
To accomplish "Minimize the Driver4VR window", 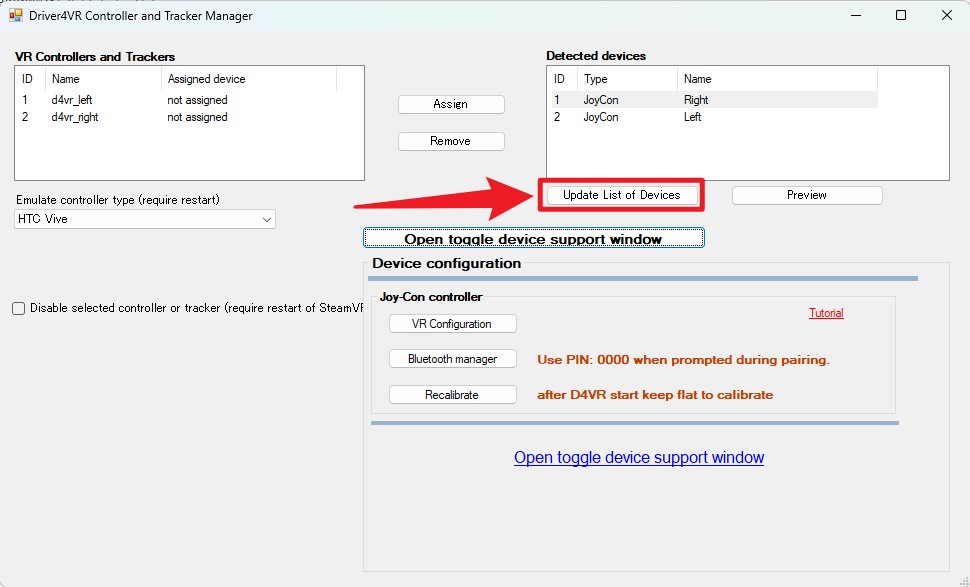I will pos(856,15).
